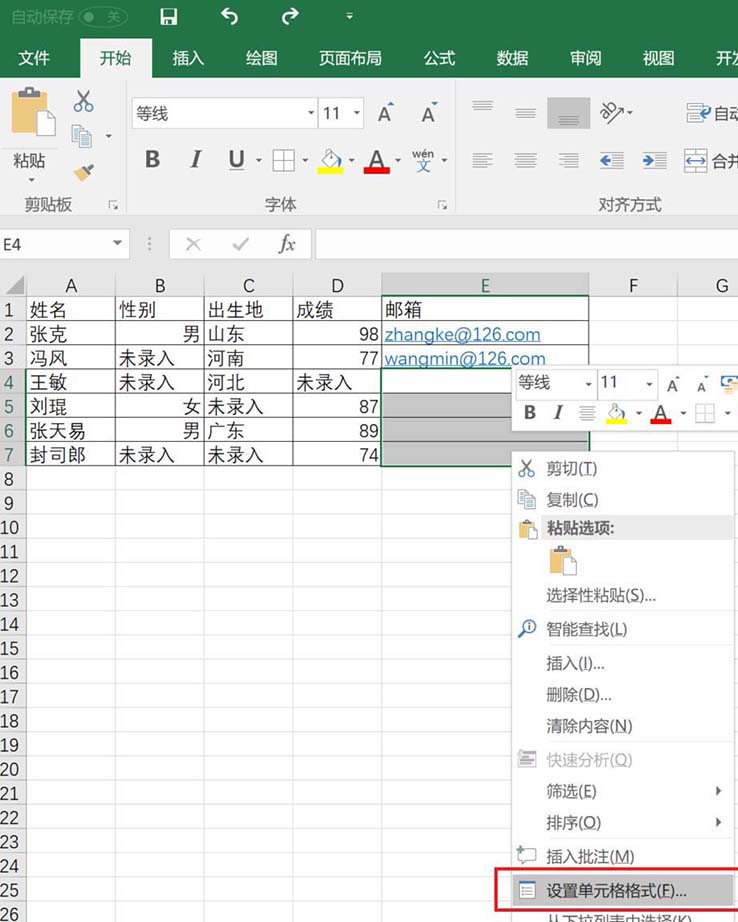Viewport: 738px width, 922px height.
Task: Apply red font color in ribbon
Action: (x=376, y=160)
